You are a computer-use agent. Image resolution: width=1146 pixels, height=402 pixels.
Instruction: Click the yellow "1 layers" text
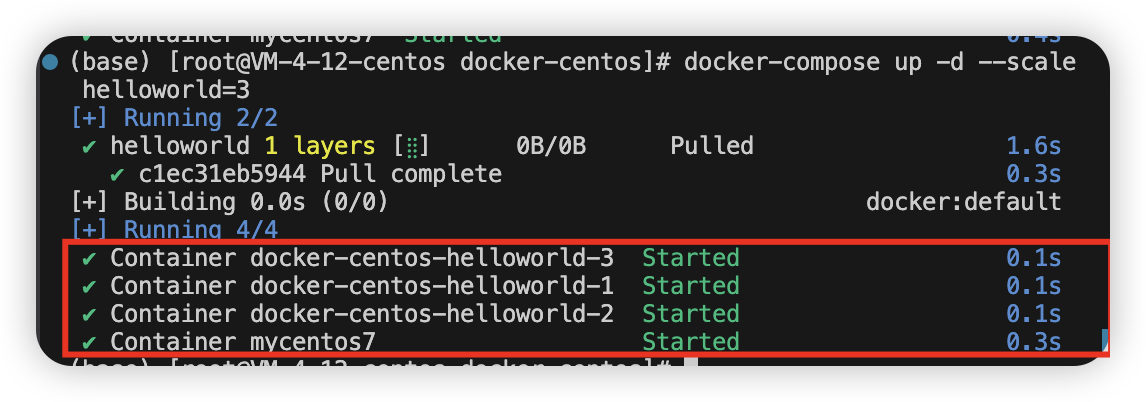(320, 146)
